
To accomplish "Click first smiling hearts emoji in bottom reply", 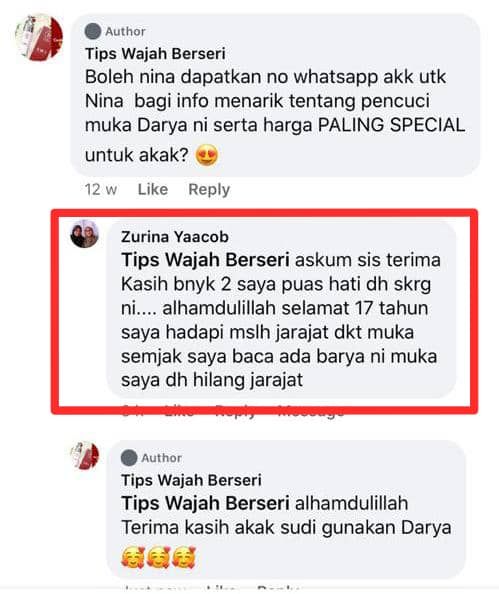I will (x=133, y=558).
